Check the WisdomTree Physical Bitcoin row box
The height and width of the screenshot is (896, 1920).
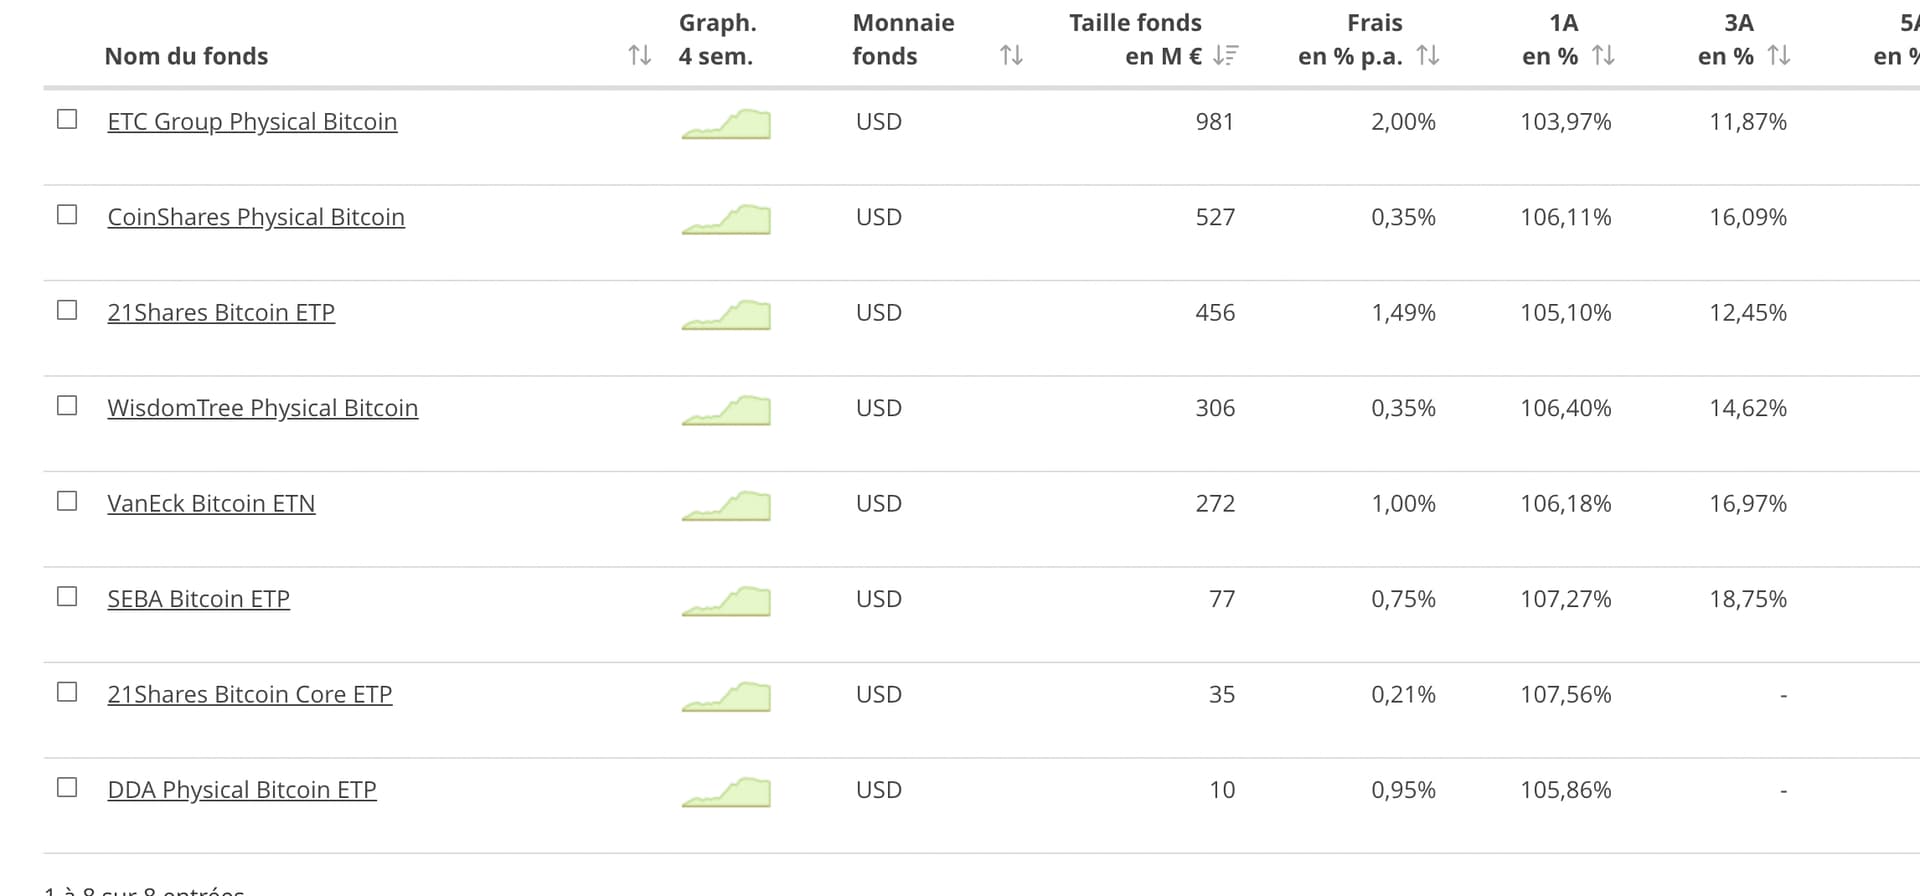click(x=67, y=405)
